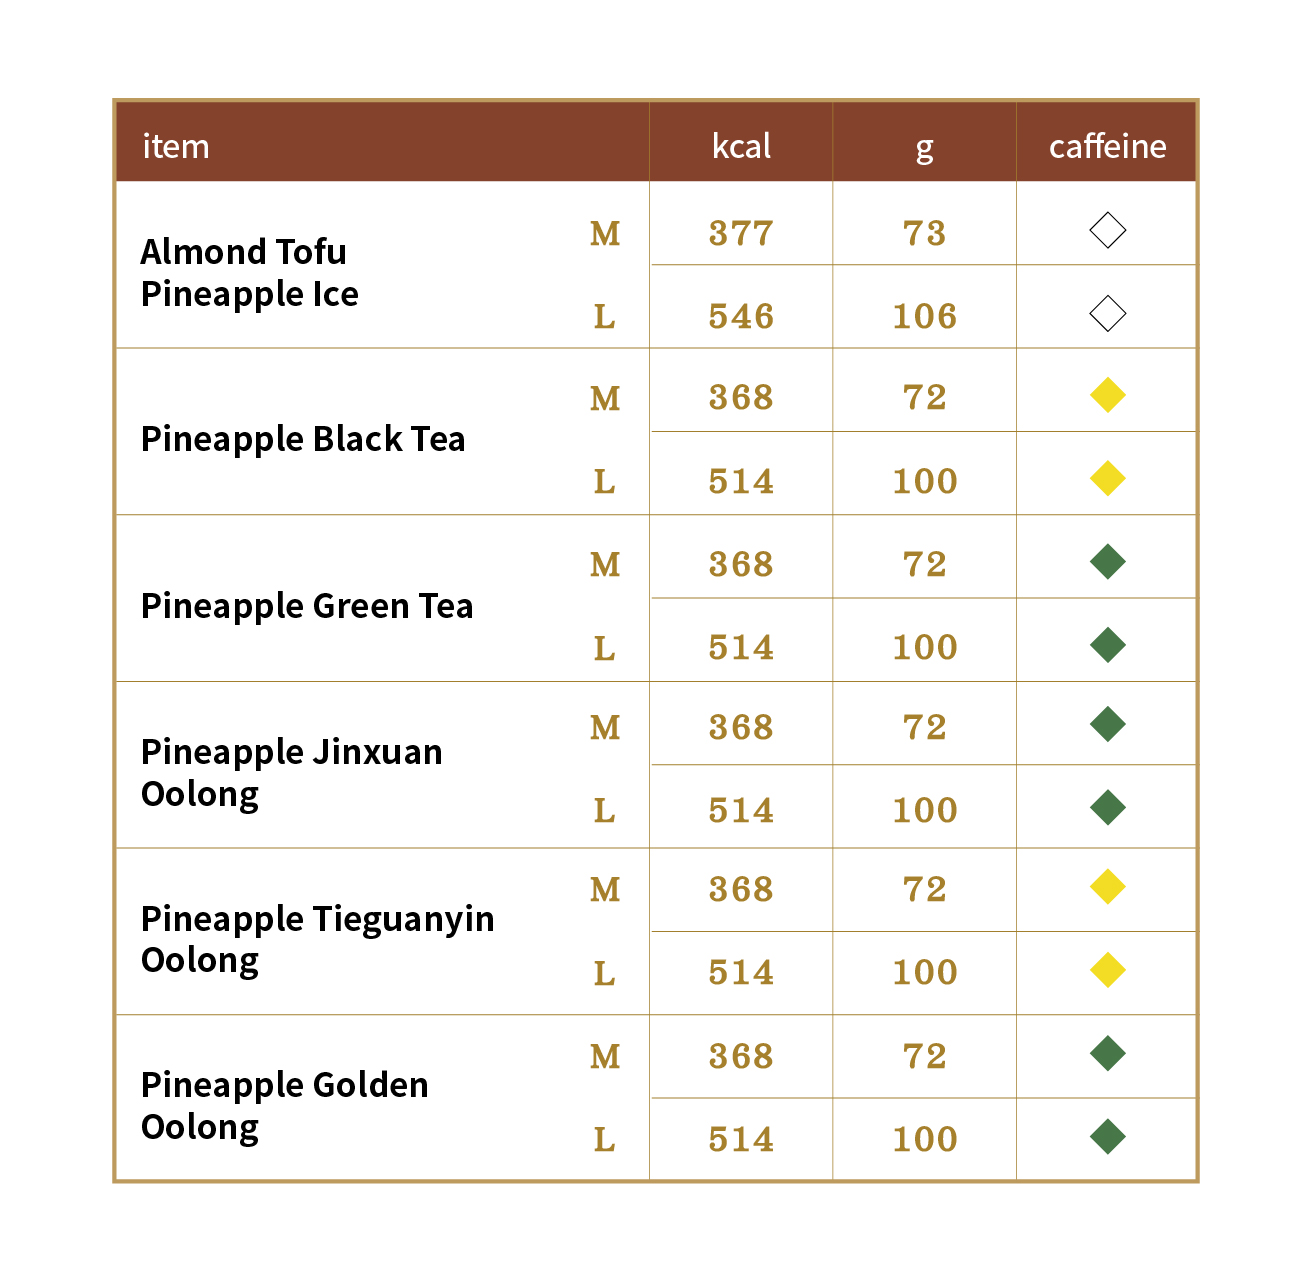The image size is (1314, 1280).
Task: Select the yellow diamond for Tieguanyin Oolong M
Action: (1107, 887)
